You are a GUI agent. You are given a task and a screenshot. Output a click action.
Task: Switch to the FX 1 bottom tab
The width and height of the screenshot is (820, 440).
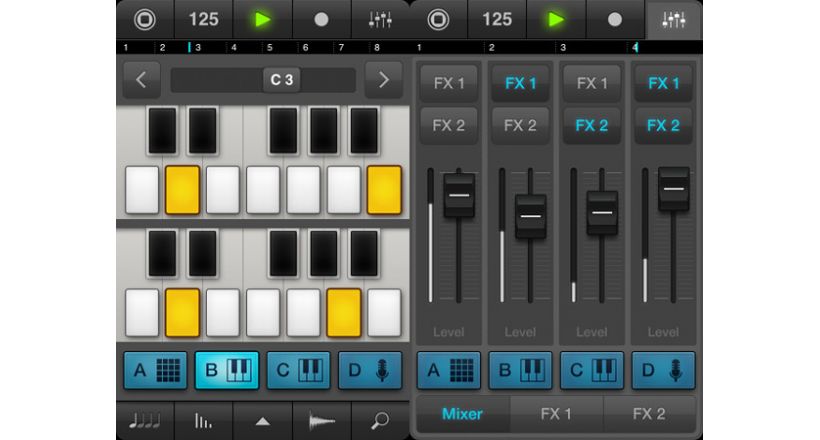(x=556, y=414)
